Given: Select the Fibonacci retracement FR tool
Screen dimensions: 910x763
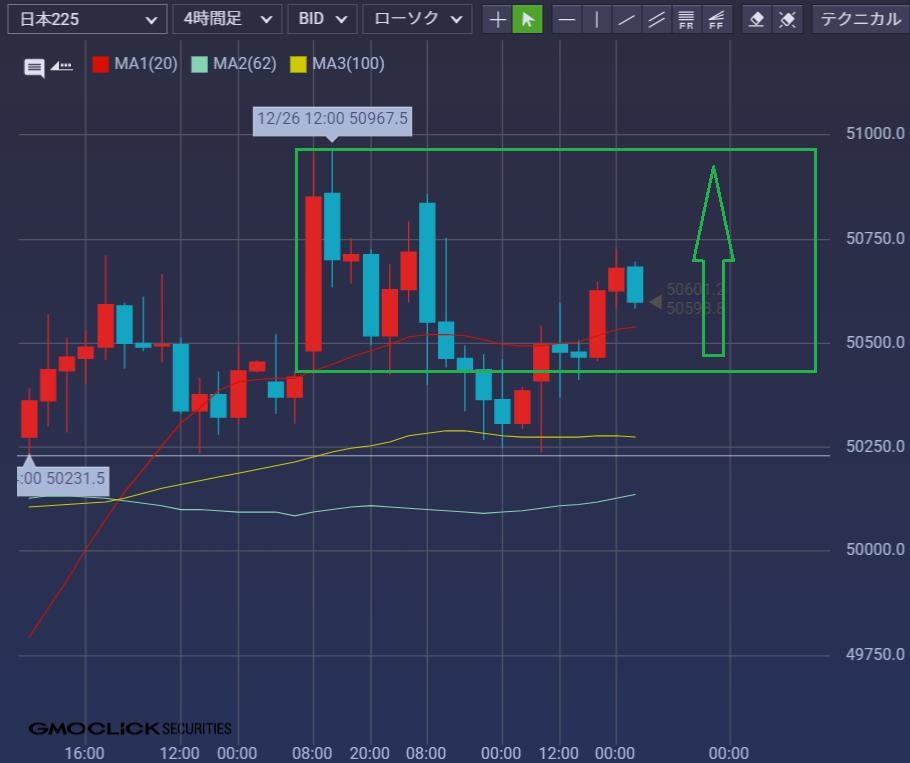Looking at the screenshot, I should coord(687,19).
